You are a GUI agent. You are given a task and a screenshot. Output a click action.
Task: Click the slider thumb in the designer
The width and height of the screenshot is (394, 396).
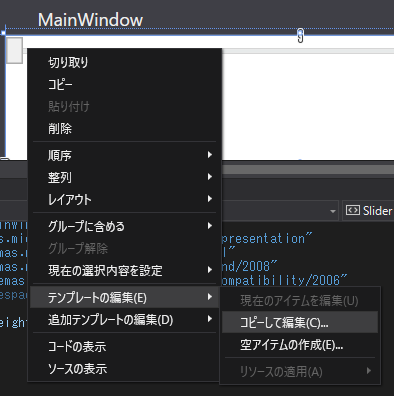[x=14, y=50]
